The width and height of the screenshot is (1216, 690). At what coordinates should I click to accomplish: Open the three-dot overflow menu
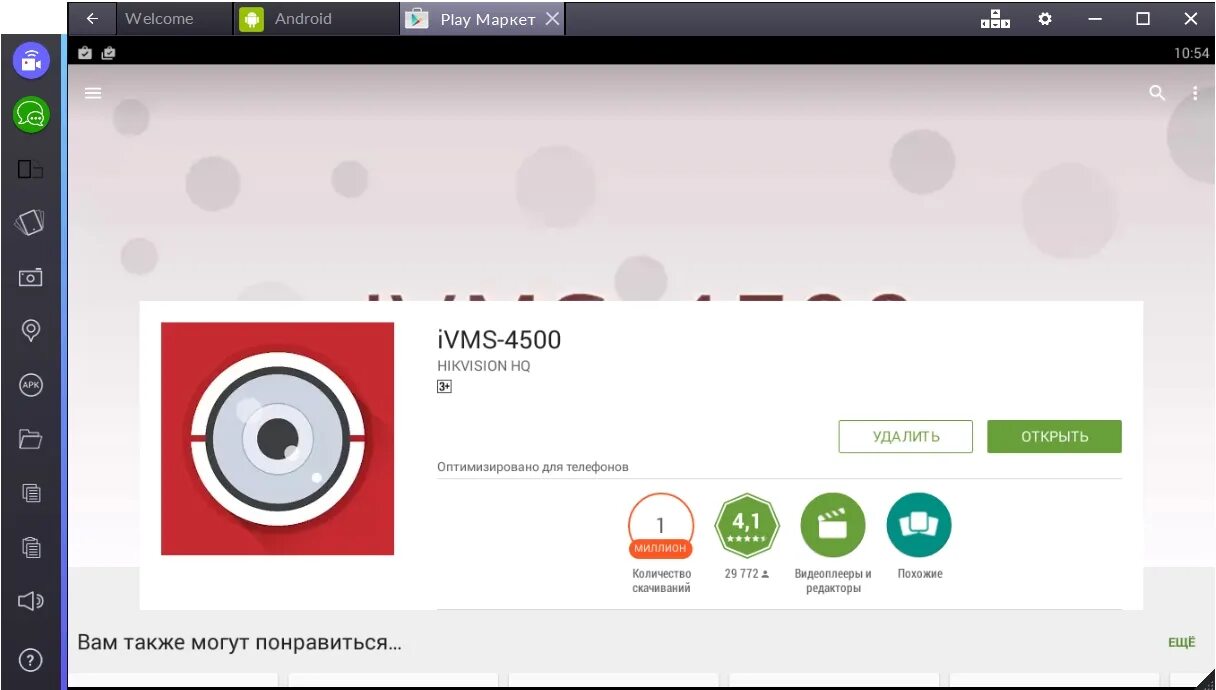(1195, 93)
